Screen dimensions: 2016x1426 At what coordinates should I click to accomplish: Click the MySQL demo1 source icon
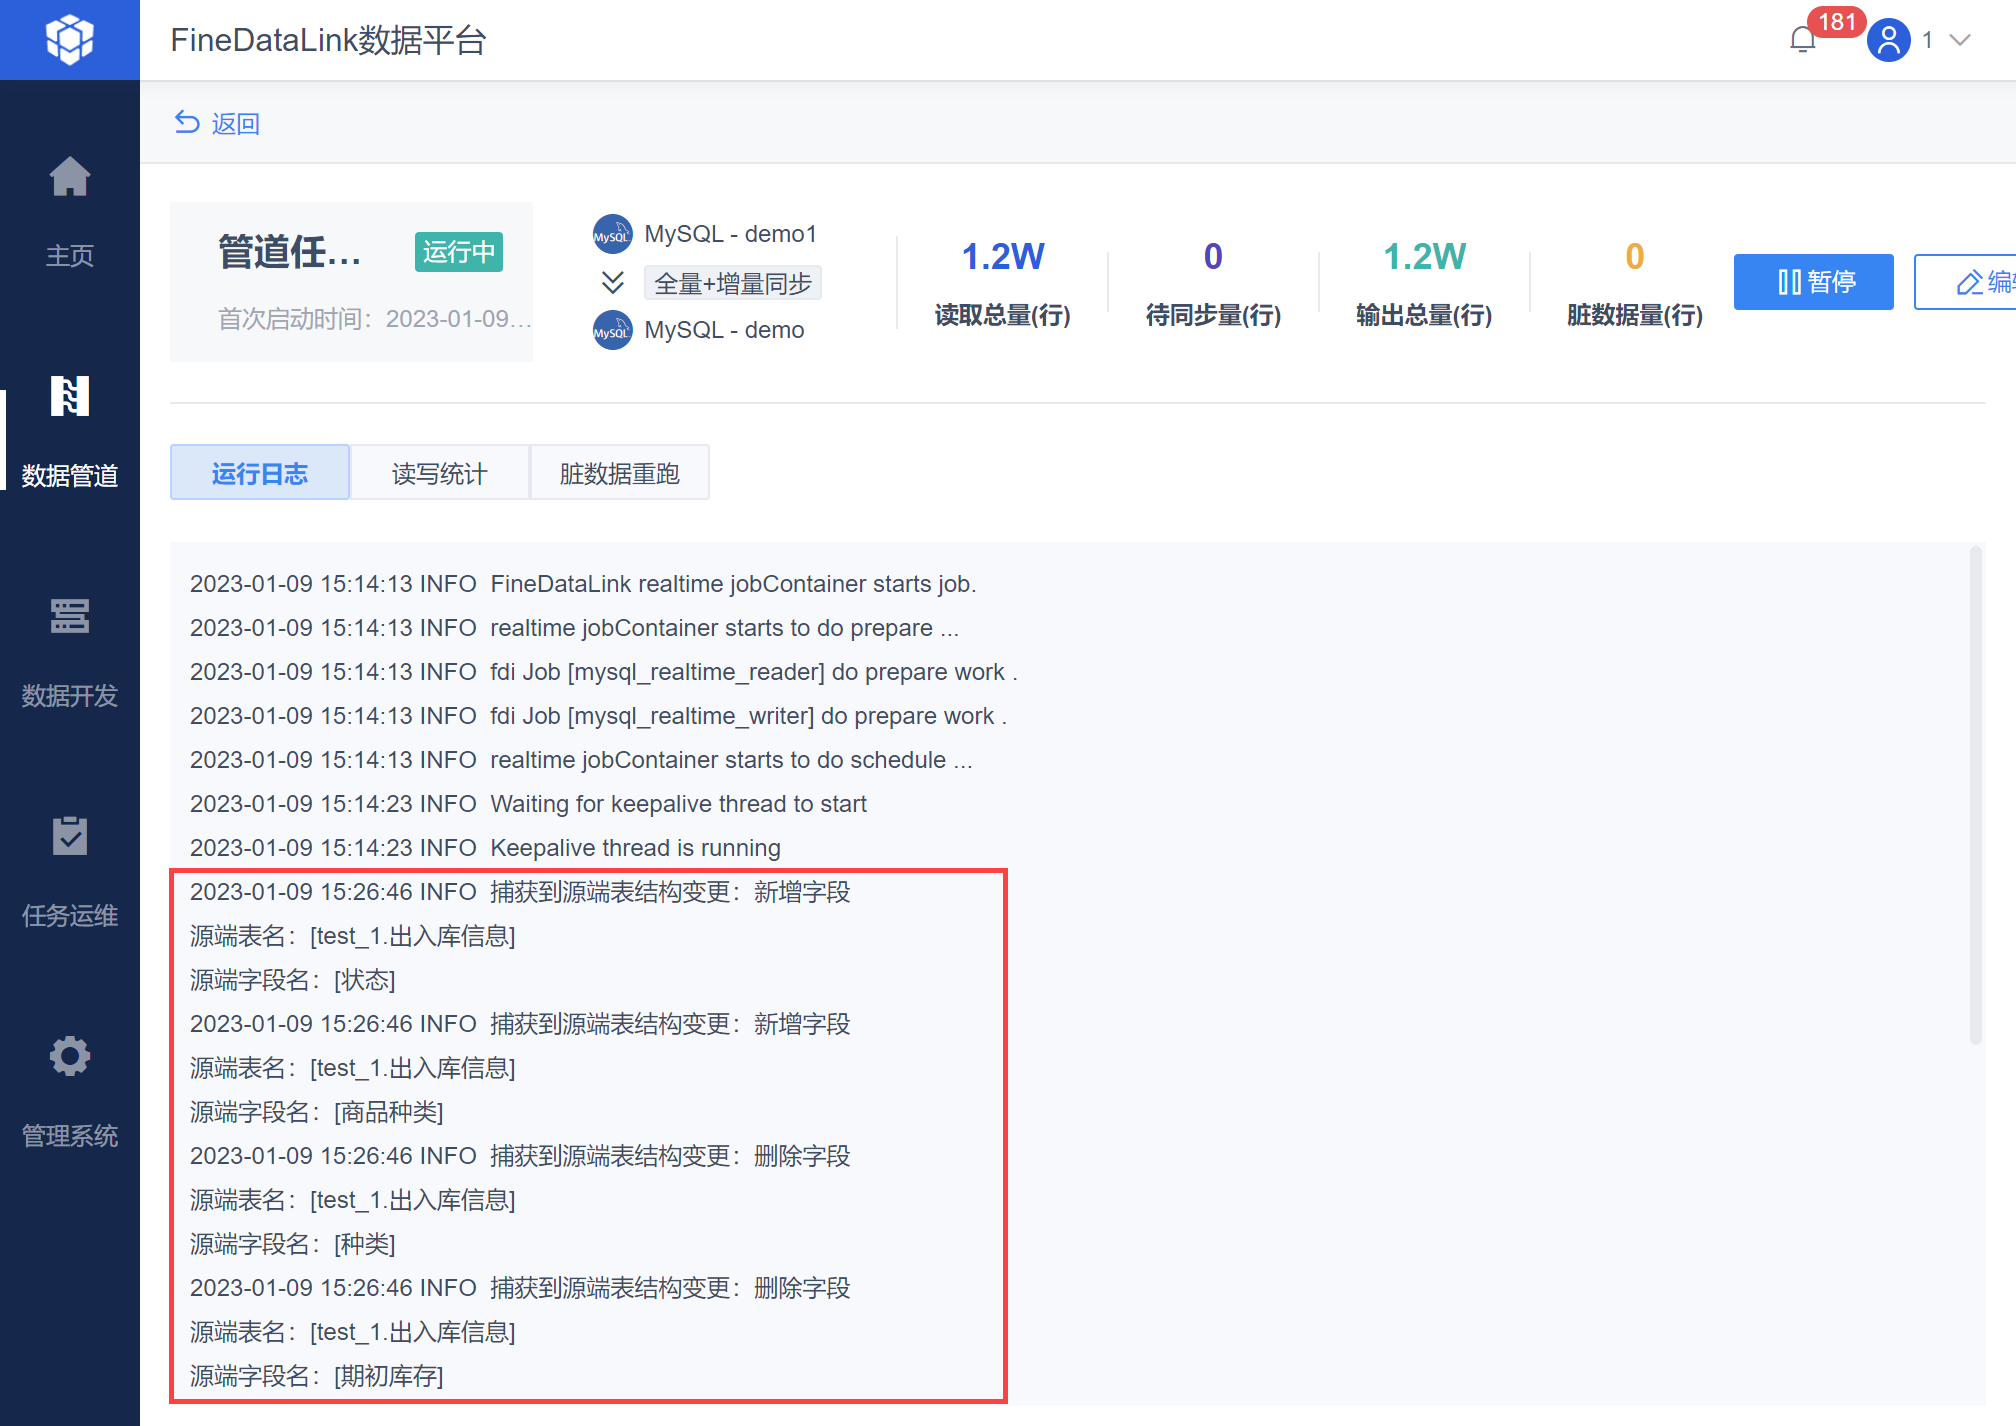point(612,234)
